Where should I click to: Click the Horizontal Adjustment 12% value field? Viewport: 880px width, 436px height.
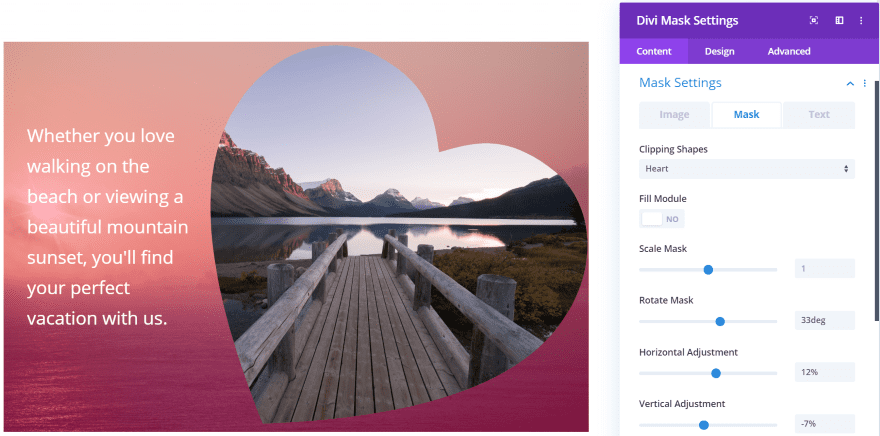(x=824, y=372)
